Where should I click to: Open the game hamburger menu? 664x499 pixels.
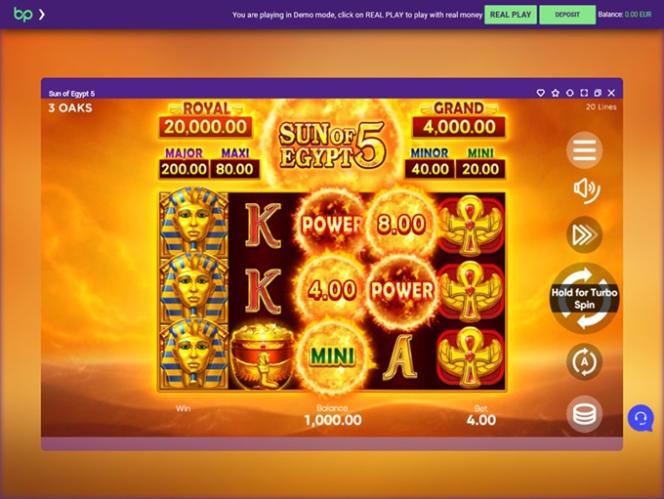(584, 150)
